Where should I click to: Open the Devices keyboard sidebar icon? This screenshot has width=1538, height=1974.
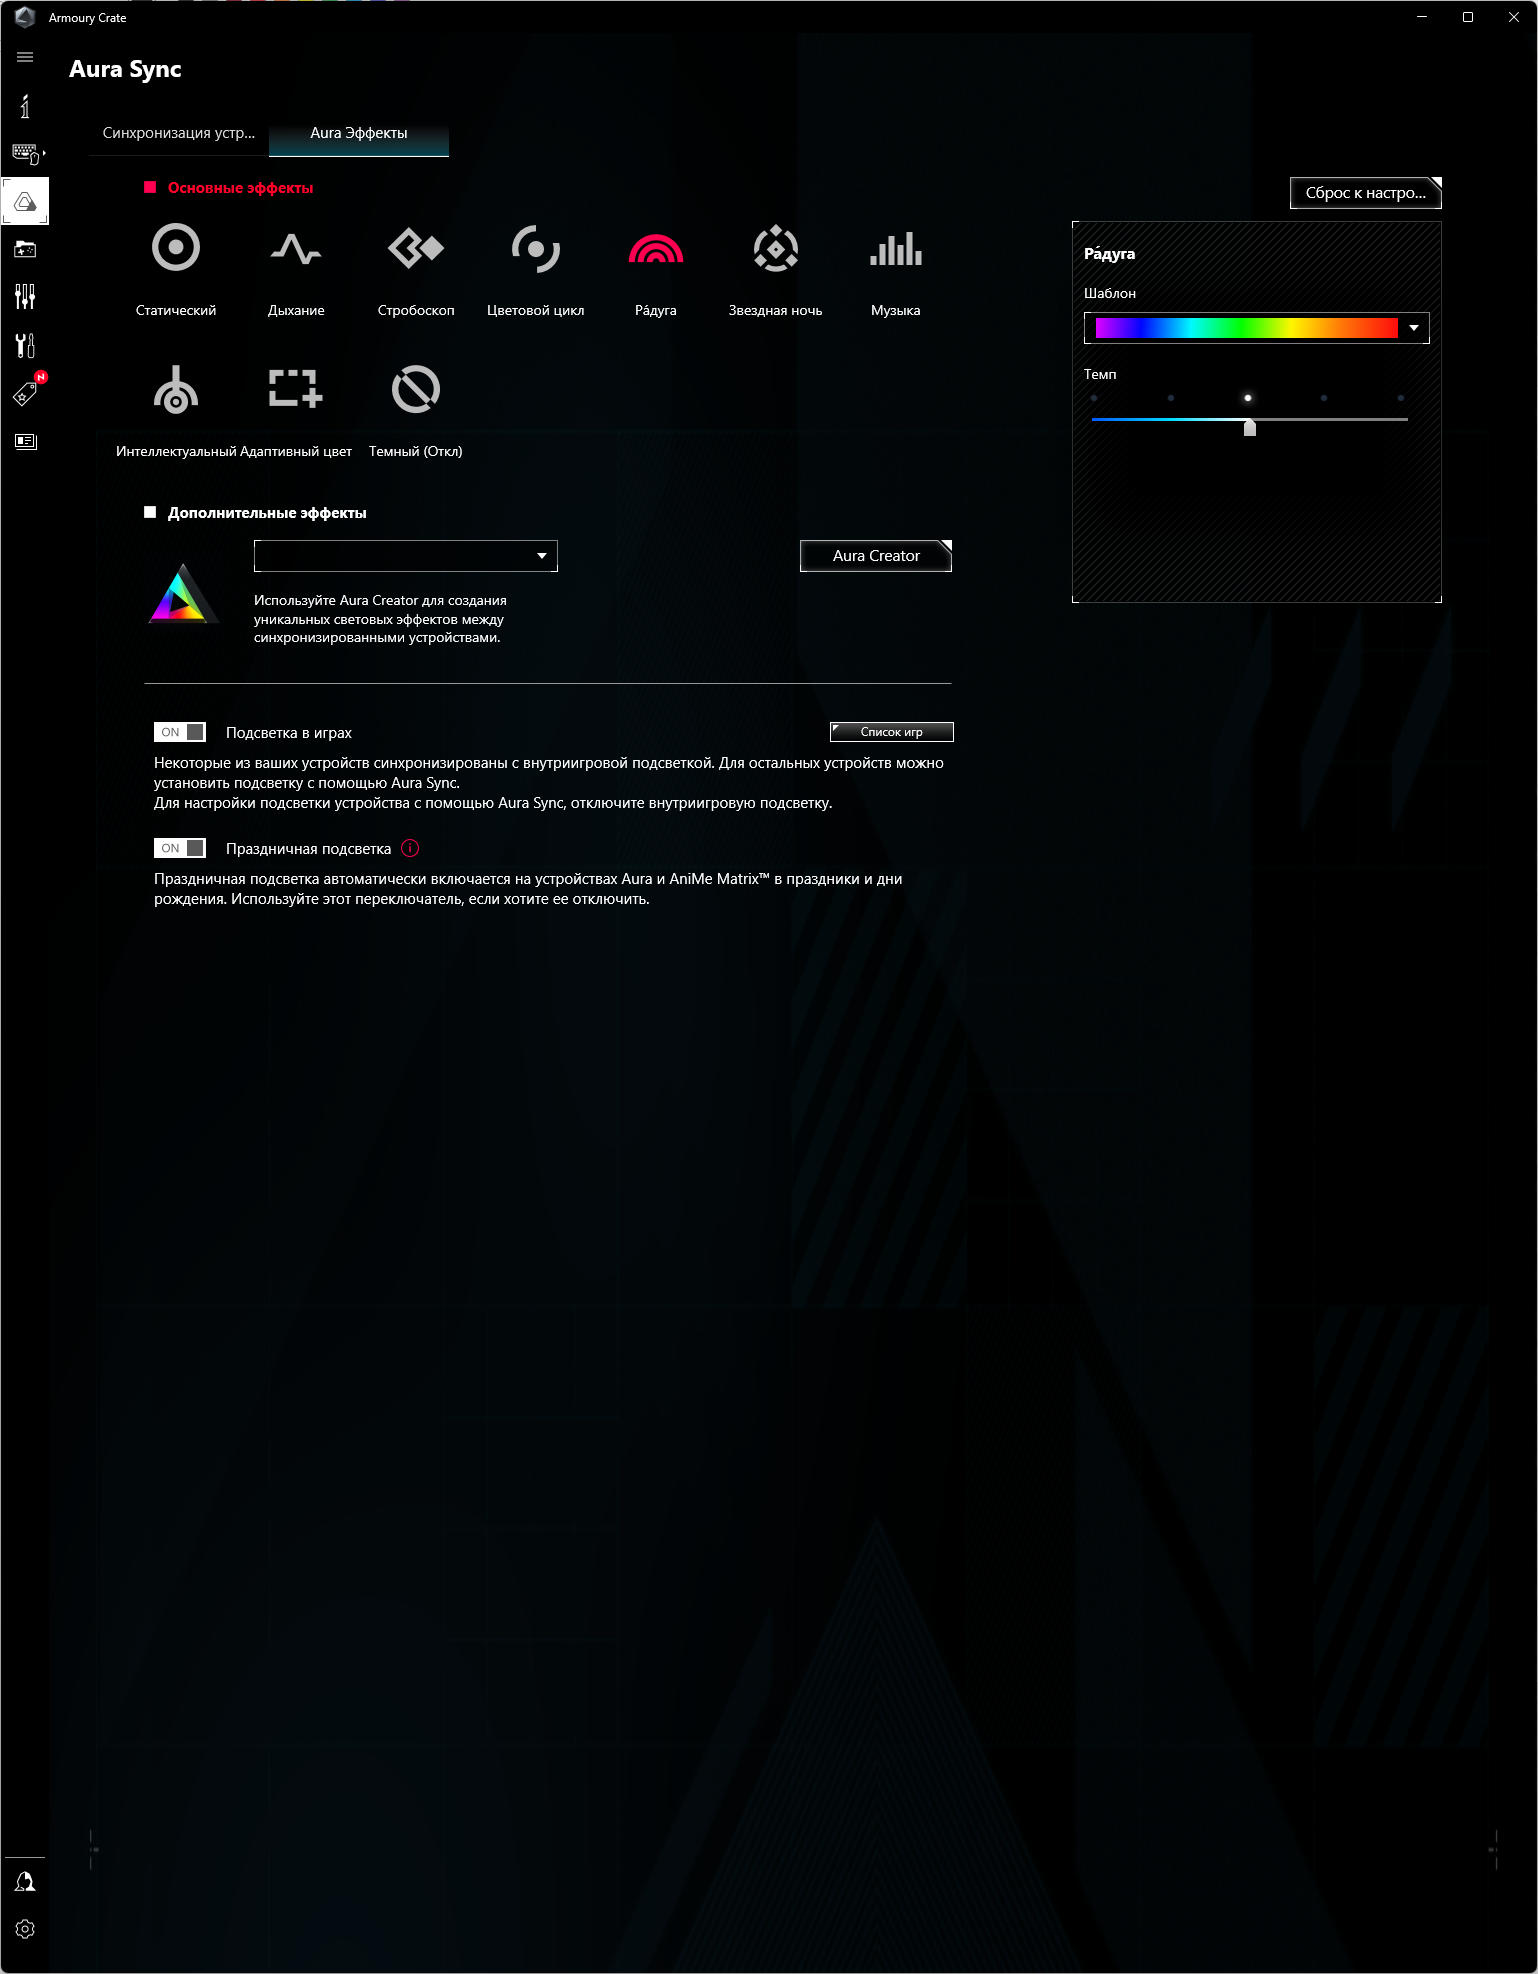point(27,153)
